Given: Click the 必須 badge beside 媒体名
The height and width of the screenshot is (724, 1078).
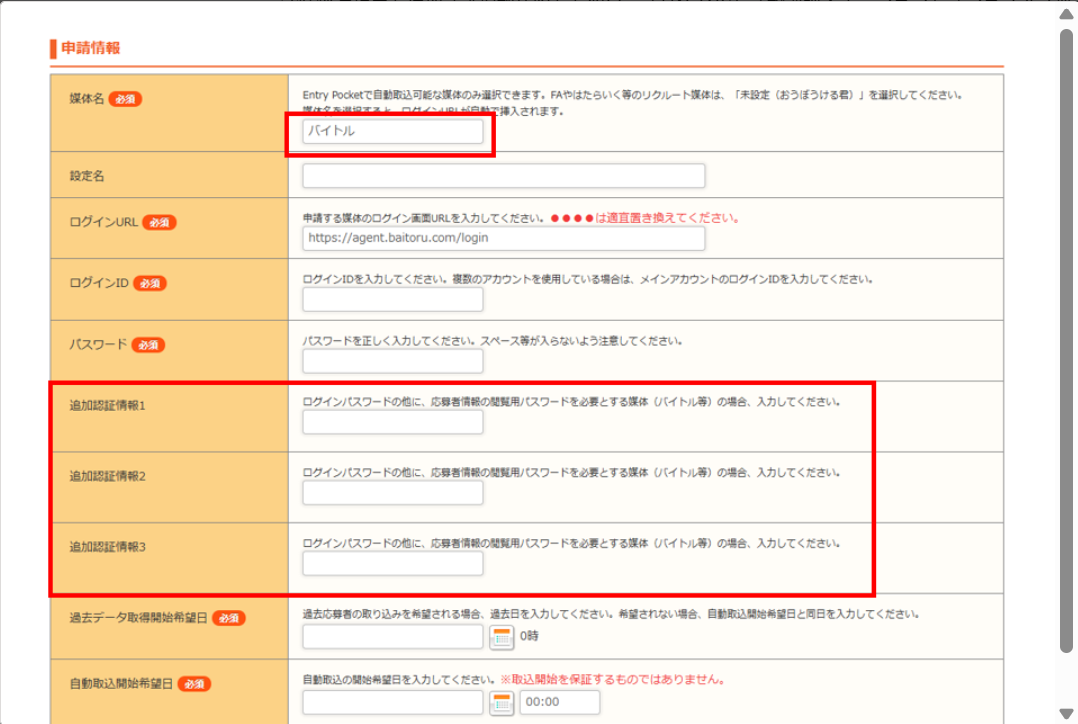Looking at the screenshot, I should 125,99.
